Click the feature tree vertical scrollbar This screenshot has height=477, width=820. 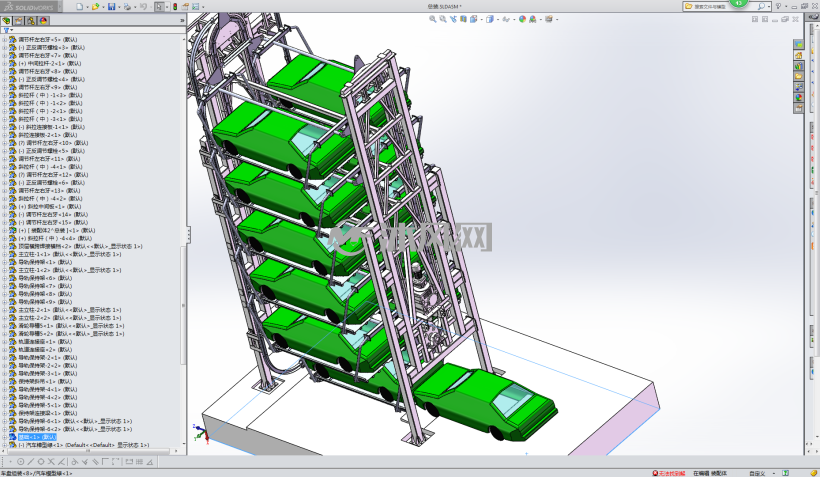click(183, 305)
